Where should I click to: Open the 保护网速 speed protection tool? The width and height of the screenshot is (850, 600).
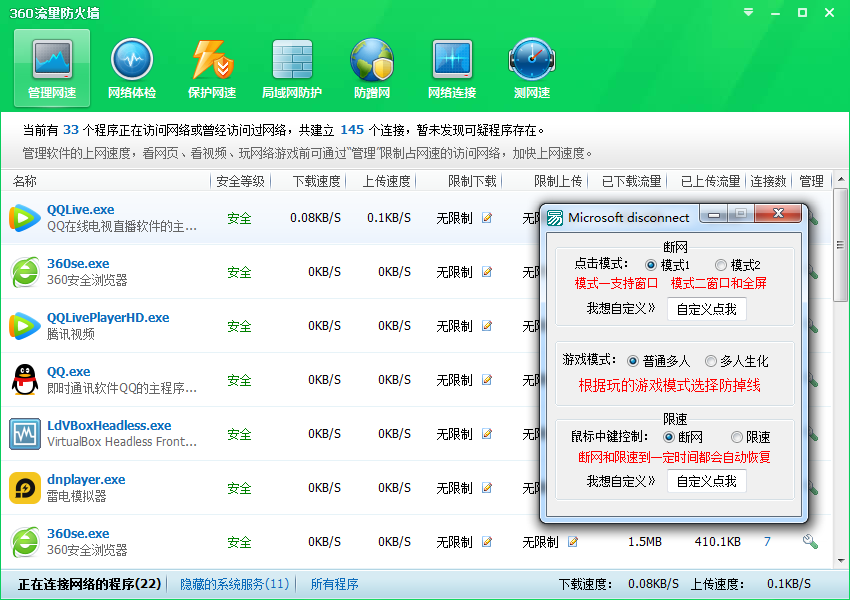(x=212, y=68)
